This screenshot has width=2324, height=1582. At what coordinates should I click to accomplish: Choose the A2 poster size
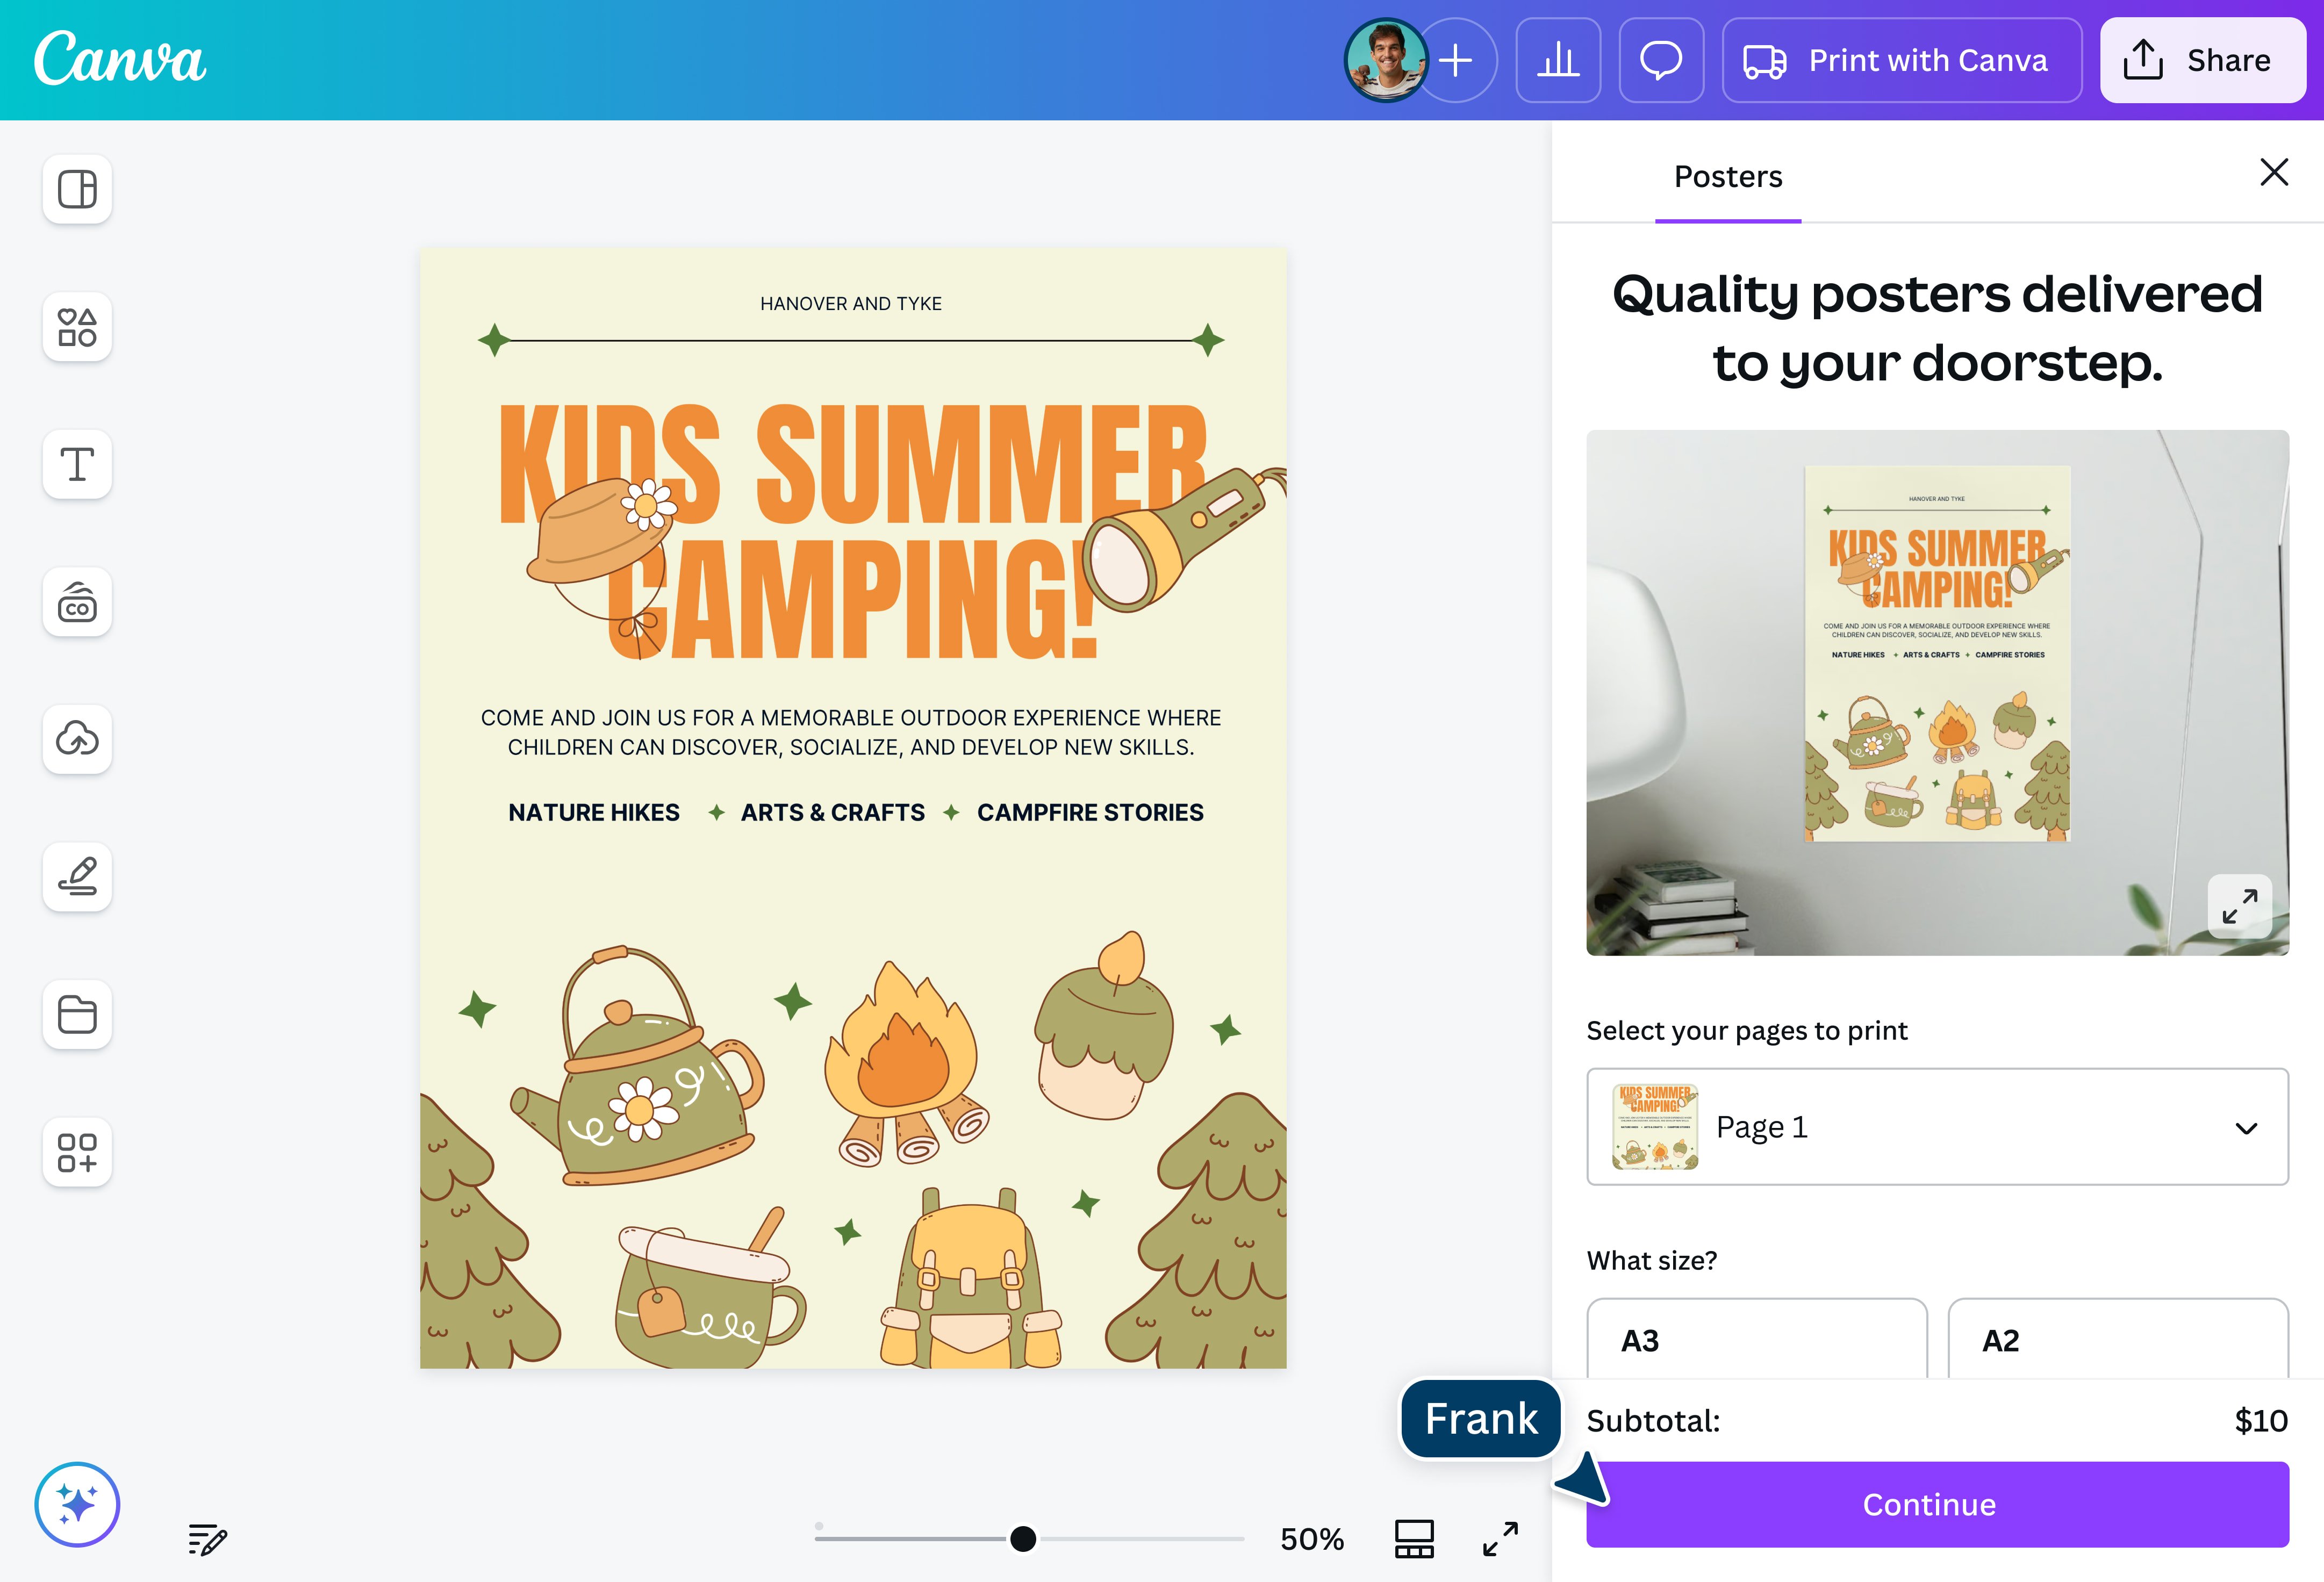point(2118,1340)
